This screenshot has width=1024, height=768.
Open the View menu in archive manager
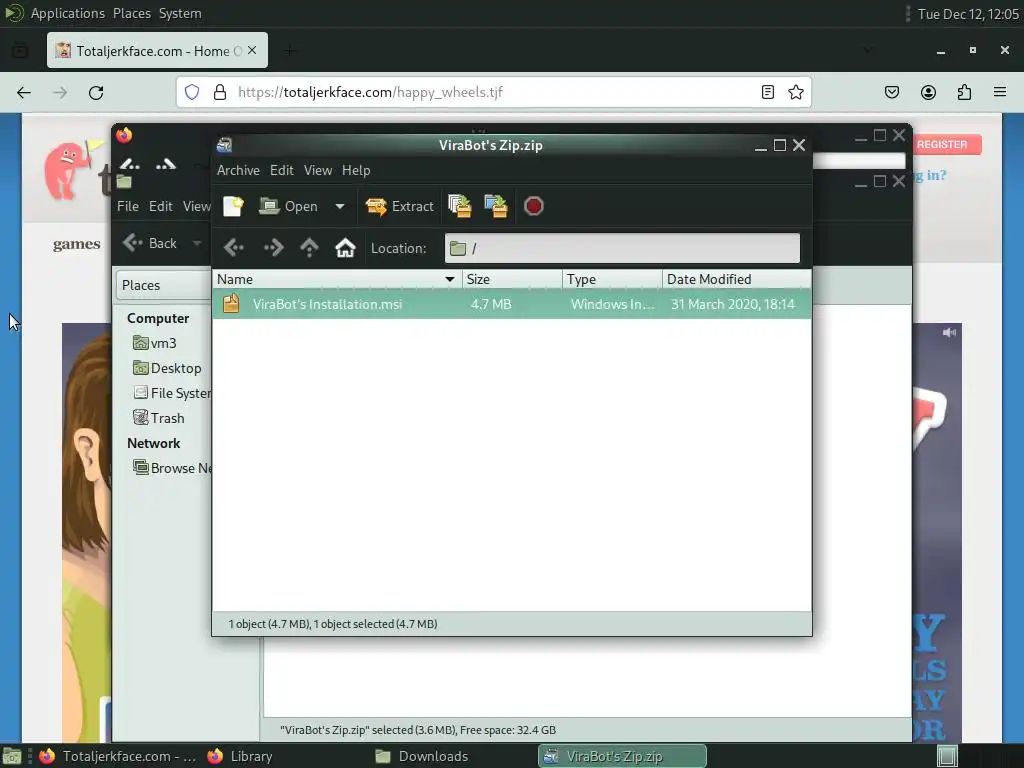pos(317,170)
